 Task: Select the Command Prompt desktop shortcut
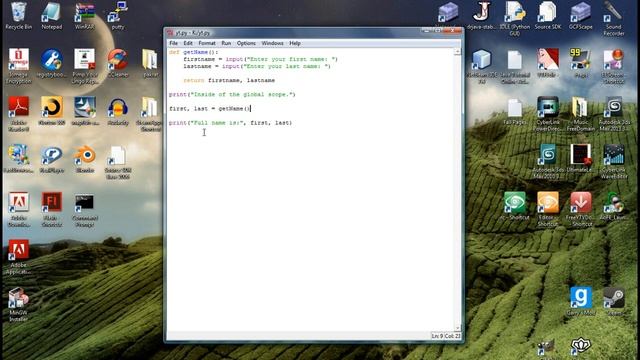[84, 209]
